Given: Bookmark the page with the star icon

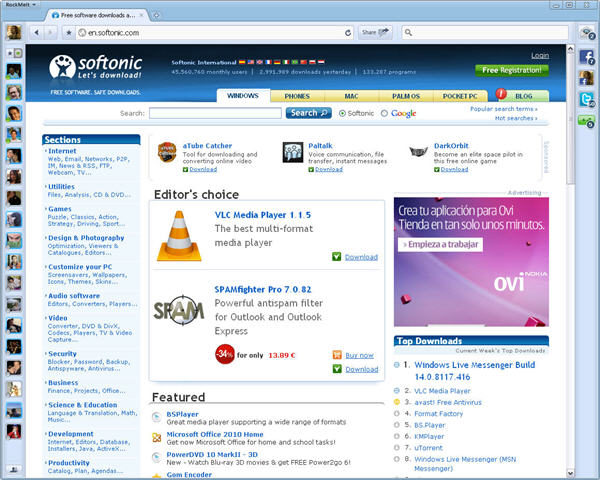Looking at the screenshot, I should (68, 33).
